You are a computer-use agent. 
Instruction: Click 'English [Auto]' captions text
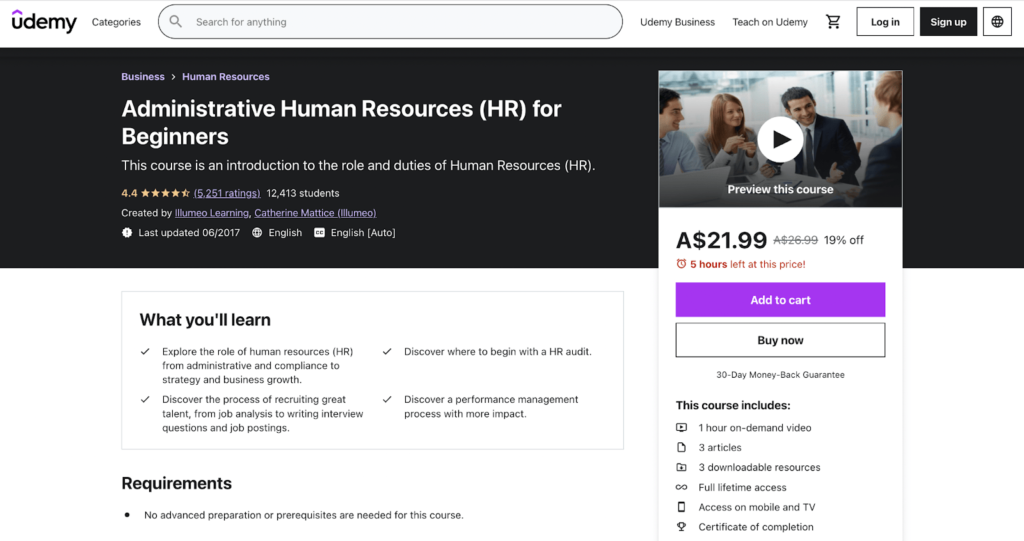point(363,233)
